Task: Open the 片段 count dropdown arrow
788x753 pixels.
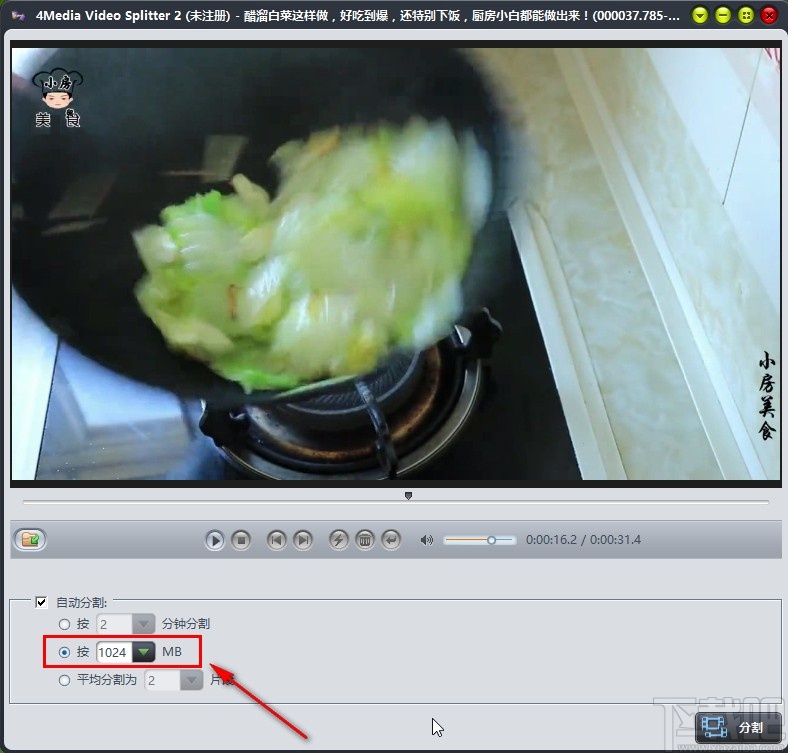Action: click(x=191, y=681)
